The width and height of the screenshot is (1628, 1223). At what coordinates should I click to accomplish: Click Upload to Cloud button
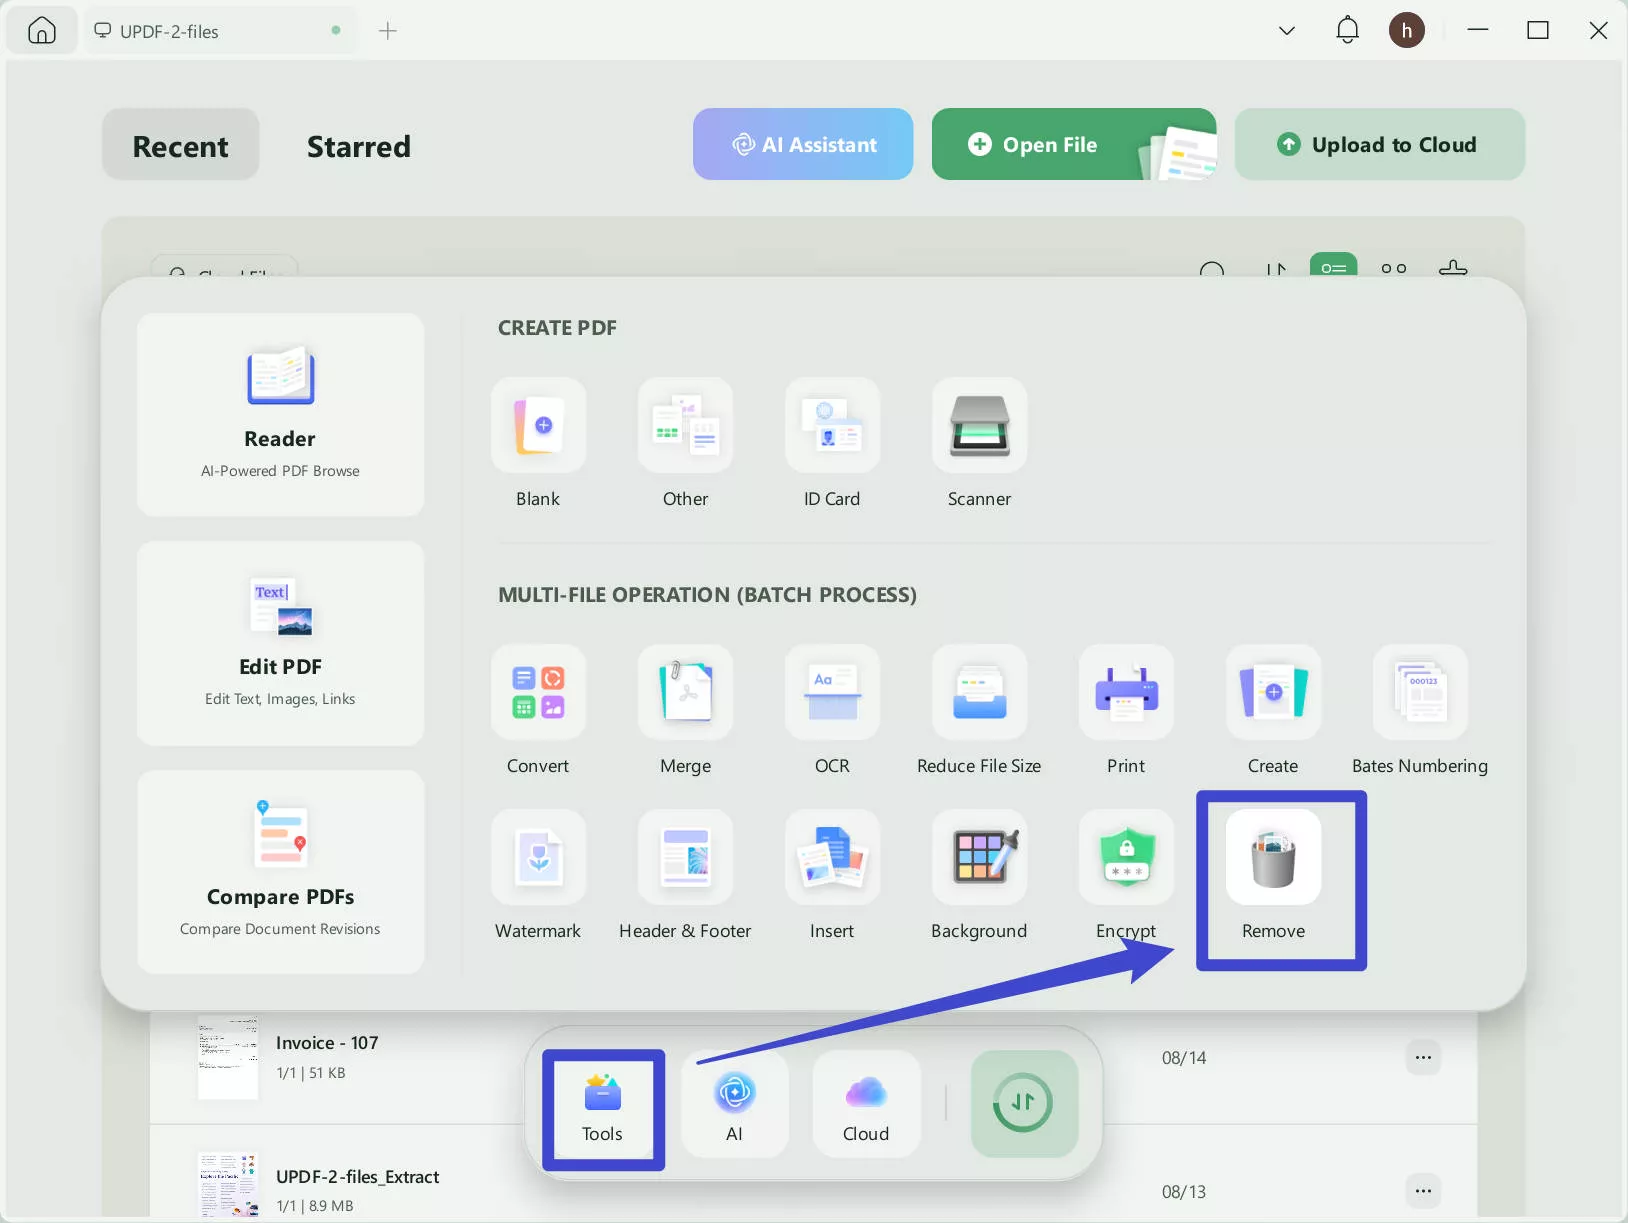tap(1380, 144)
